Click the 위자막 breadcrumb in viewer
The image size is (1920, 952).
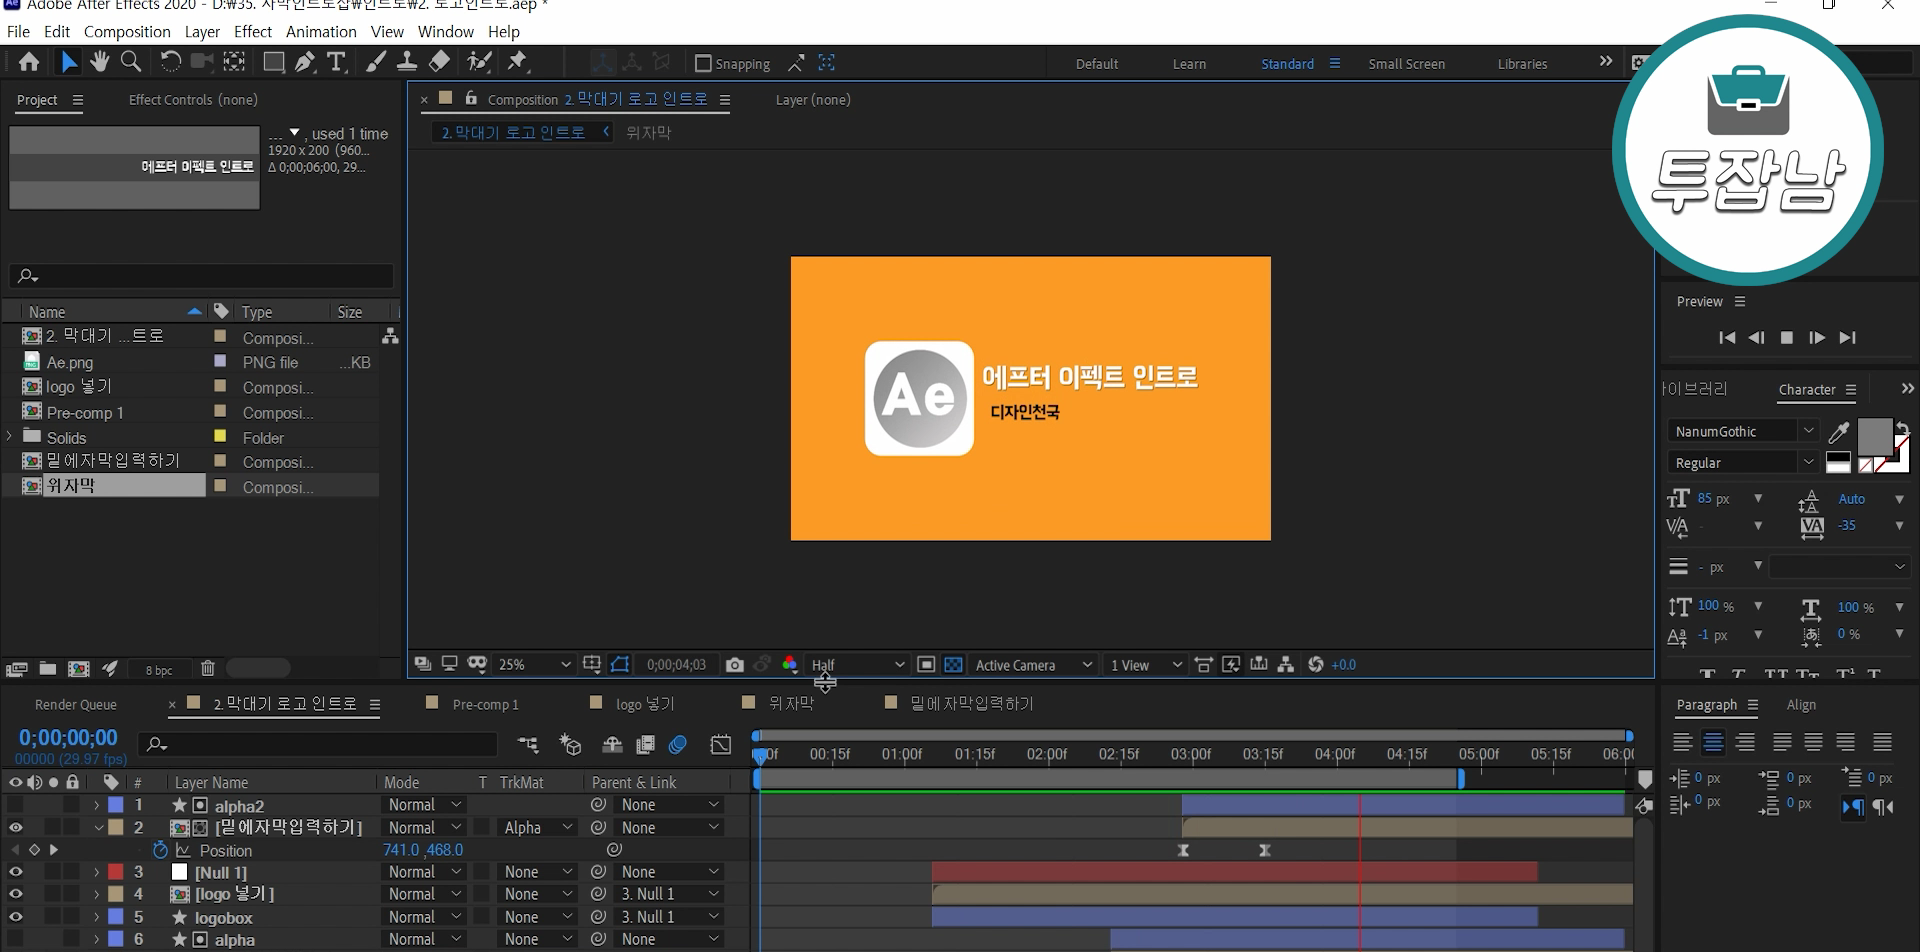point(648,132)
